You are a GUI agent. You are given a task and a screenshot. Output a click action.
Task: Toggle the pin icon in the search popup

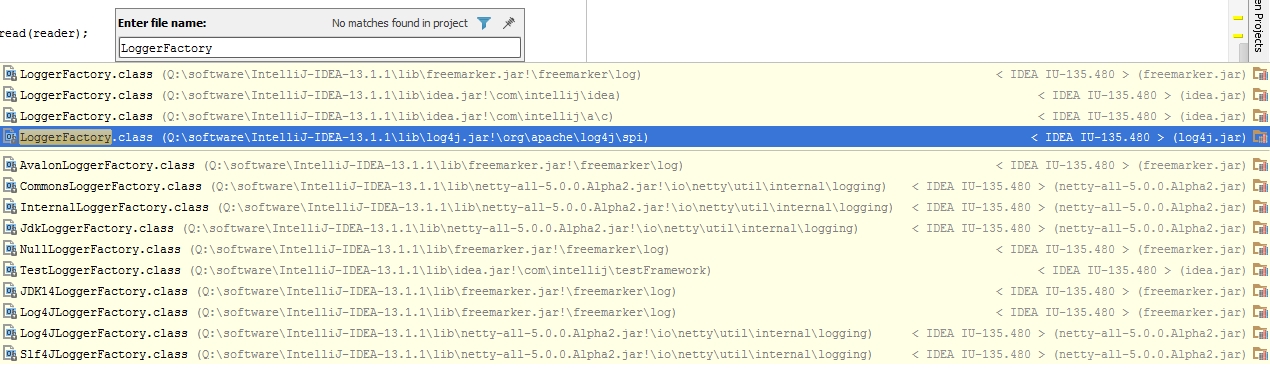point(509,23)
